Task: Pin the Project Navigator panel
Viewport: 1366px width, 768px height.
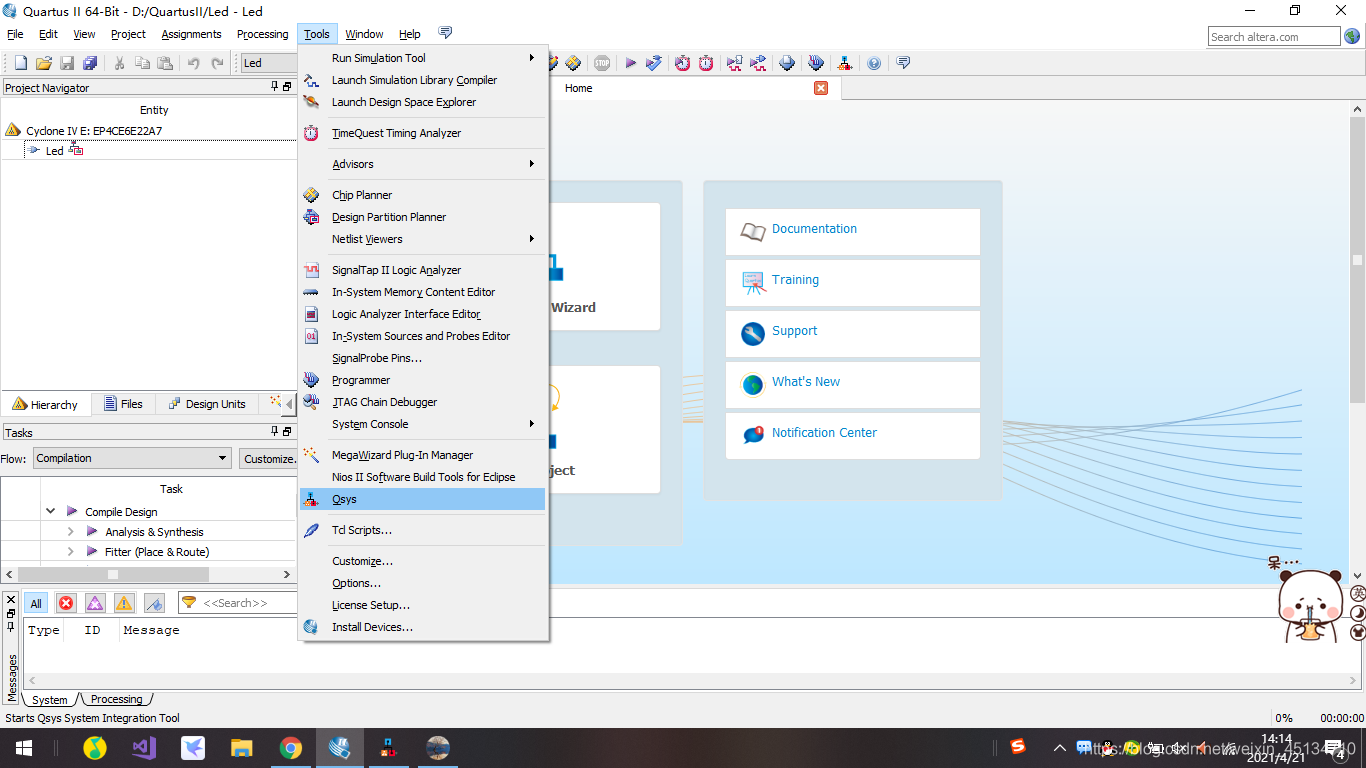Action: point(275,87)
